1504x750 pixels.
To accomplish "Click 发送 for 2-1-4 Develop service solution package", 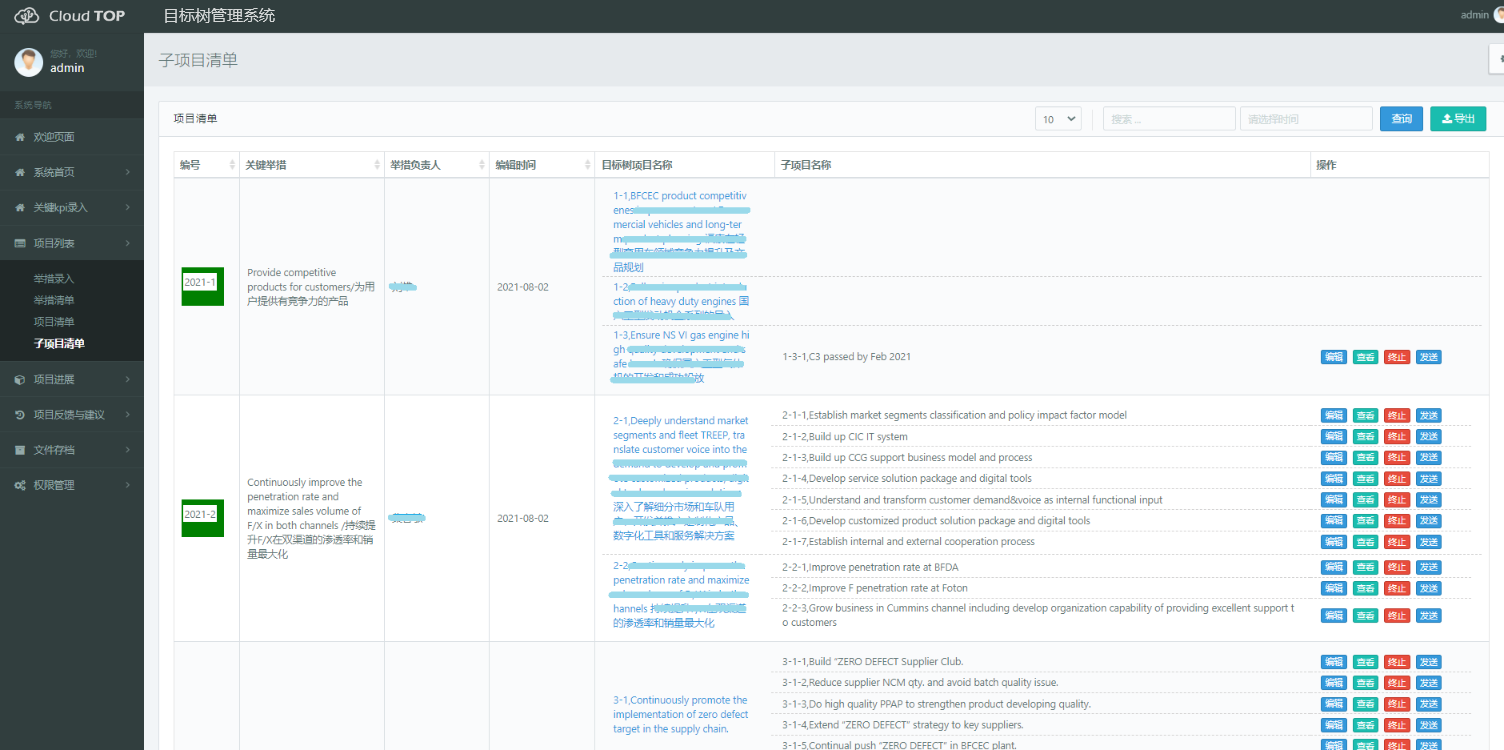I will (1429, 478).
